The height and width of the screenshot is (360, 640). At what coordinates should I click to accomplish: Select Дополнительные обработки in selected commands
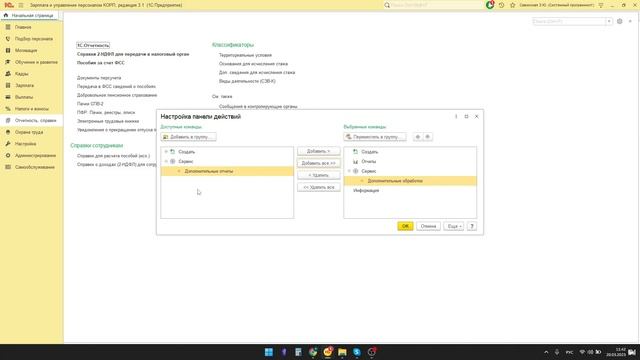410,181
